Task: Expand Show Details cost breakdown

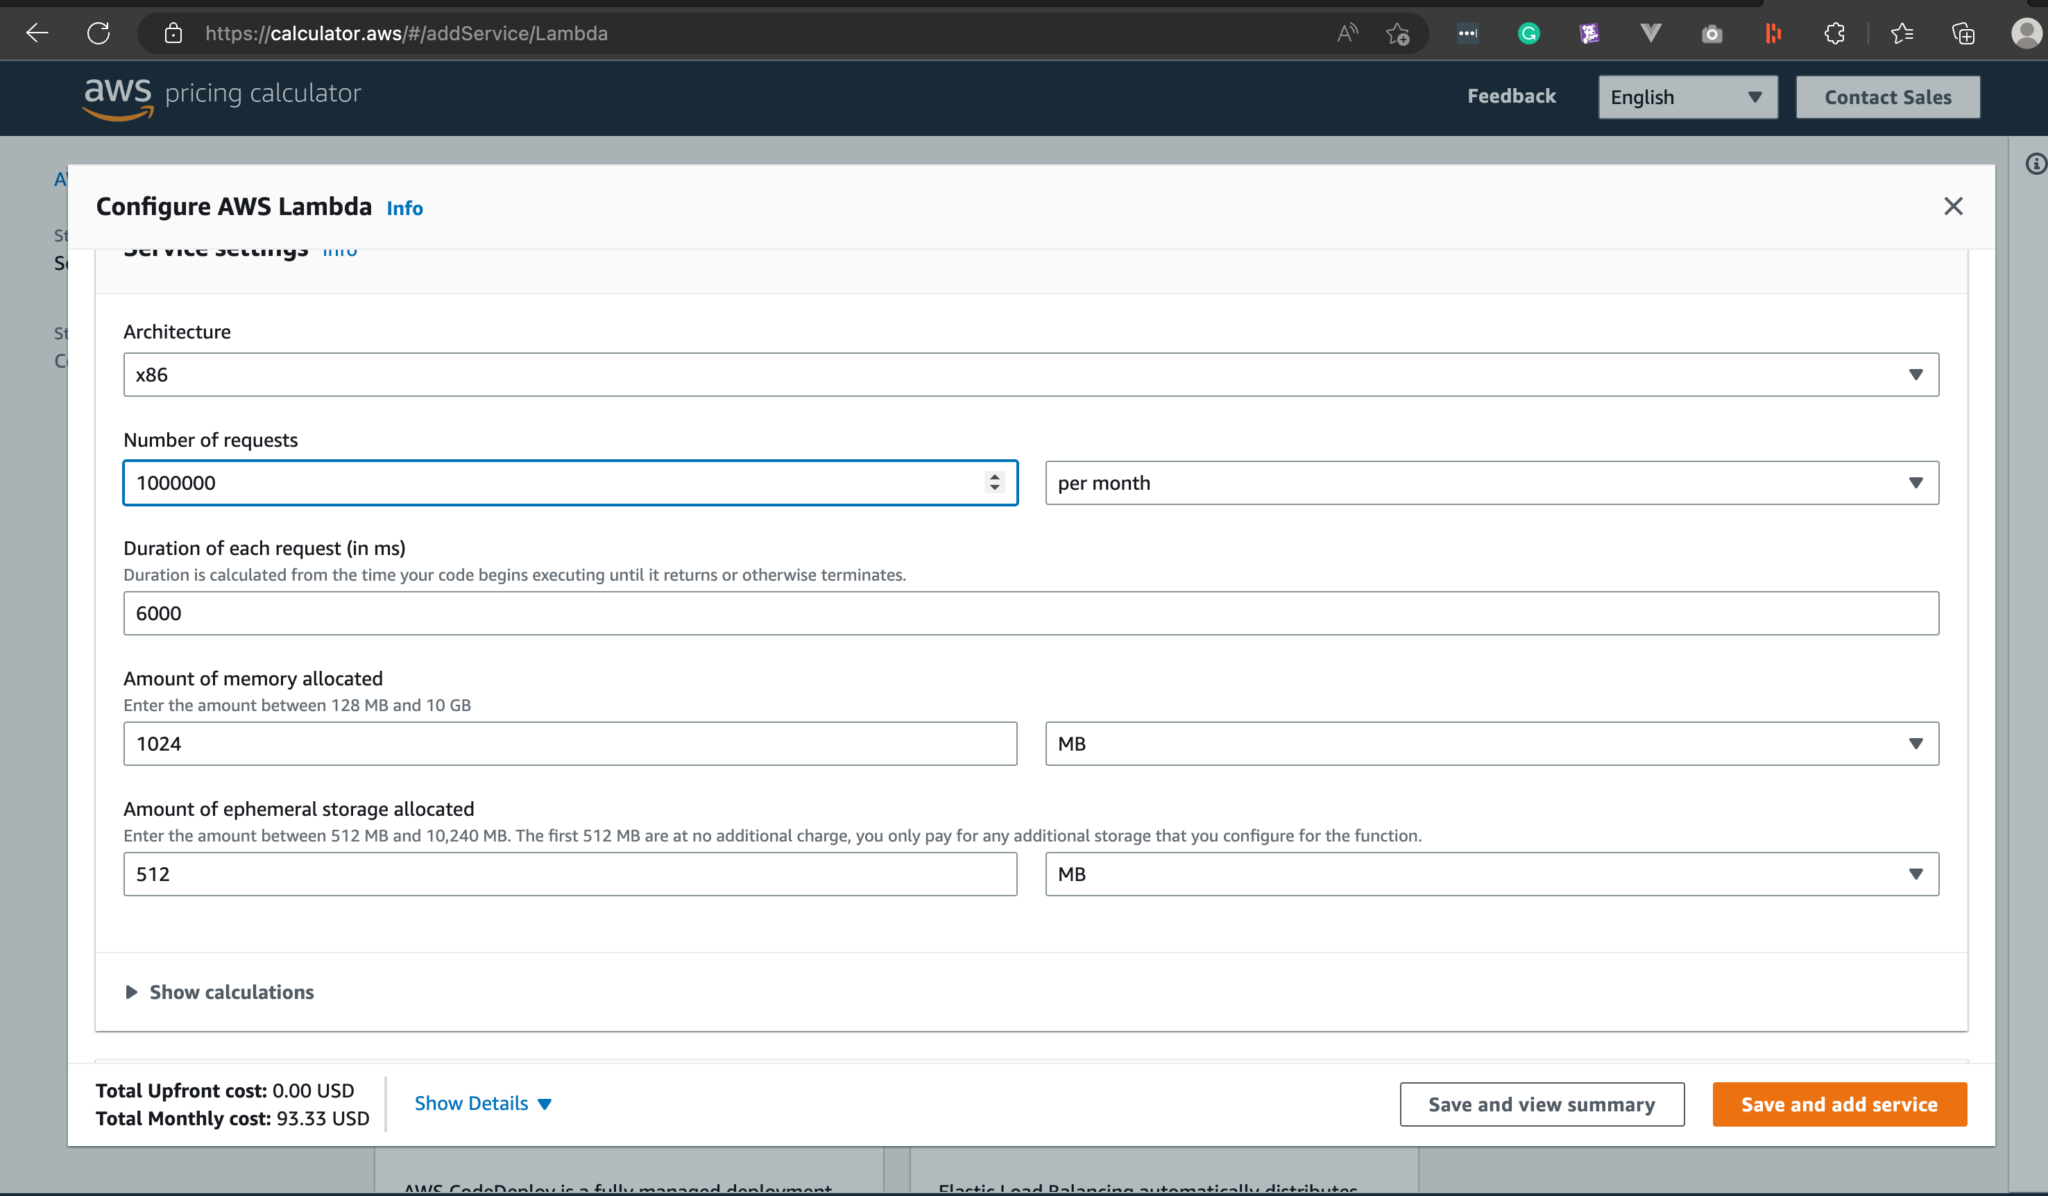Action: [x=483, y=1104]
